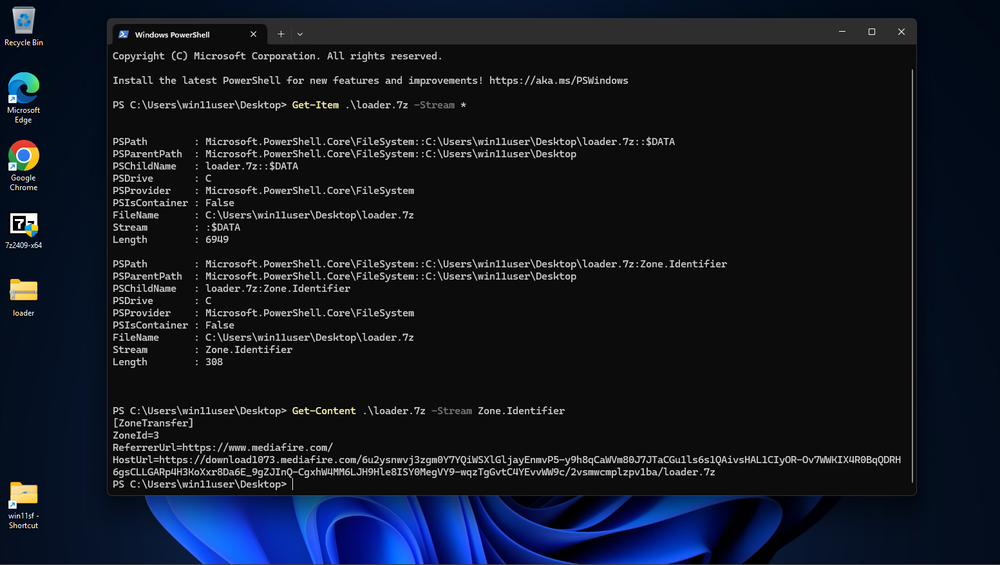Click the Get-Content command text
This screenshot has width=1000, height=565.
(324, 411)
